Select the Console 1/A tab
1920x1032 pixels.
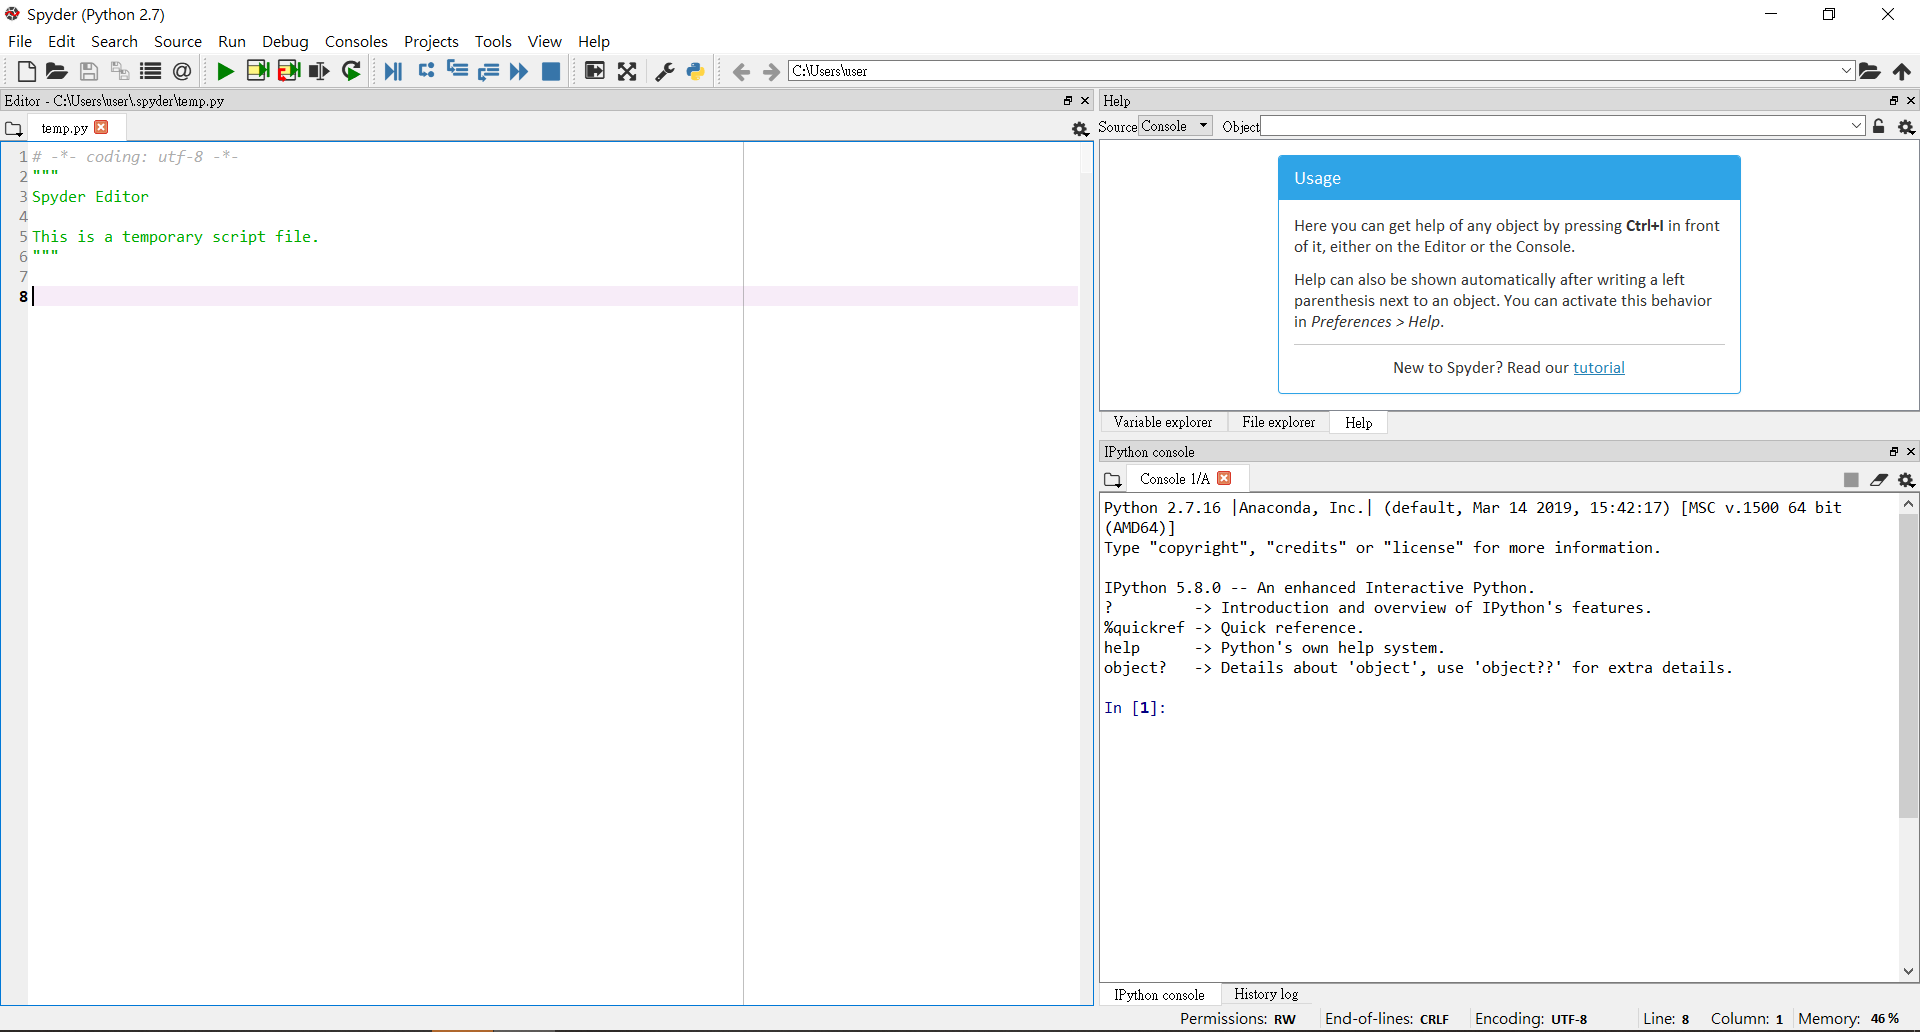point(1175,479)
